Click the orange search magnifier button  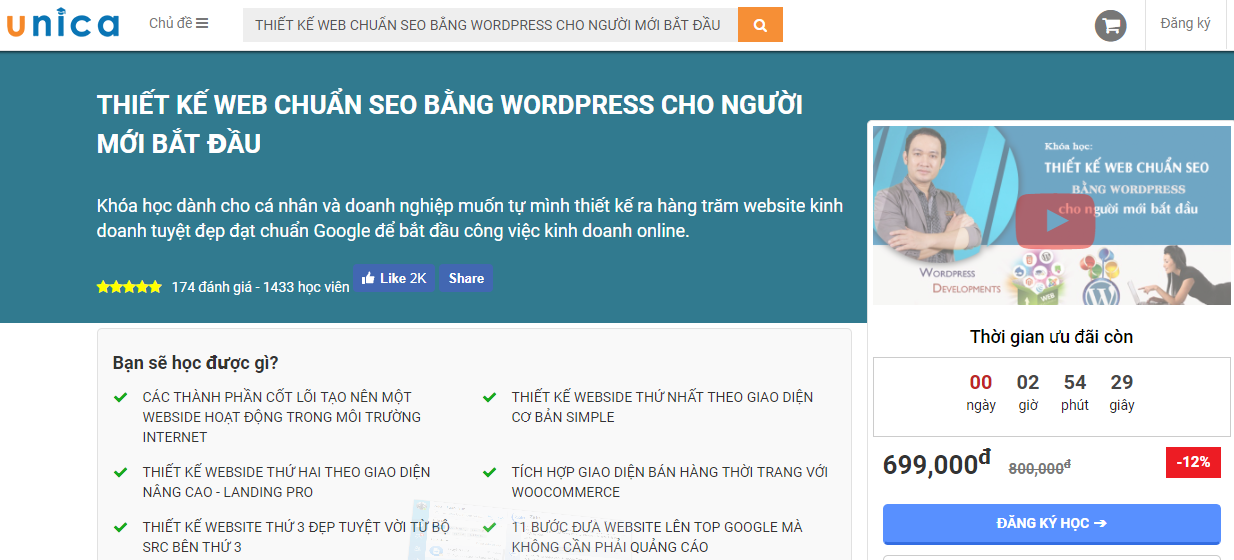click(760, 25)
